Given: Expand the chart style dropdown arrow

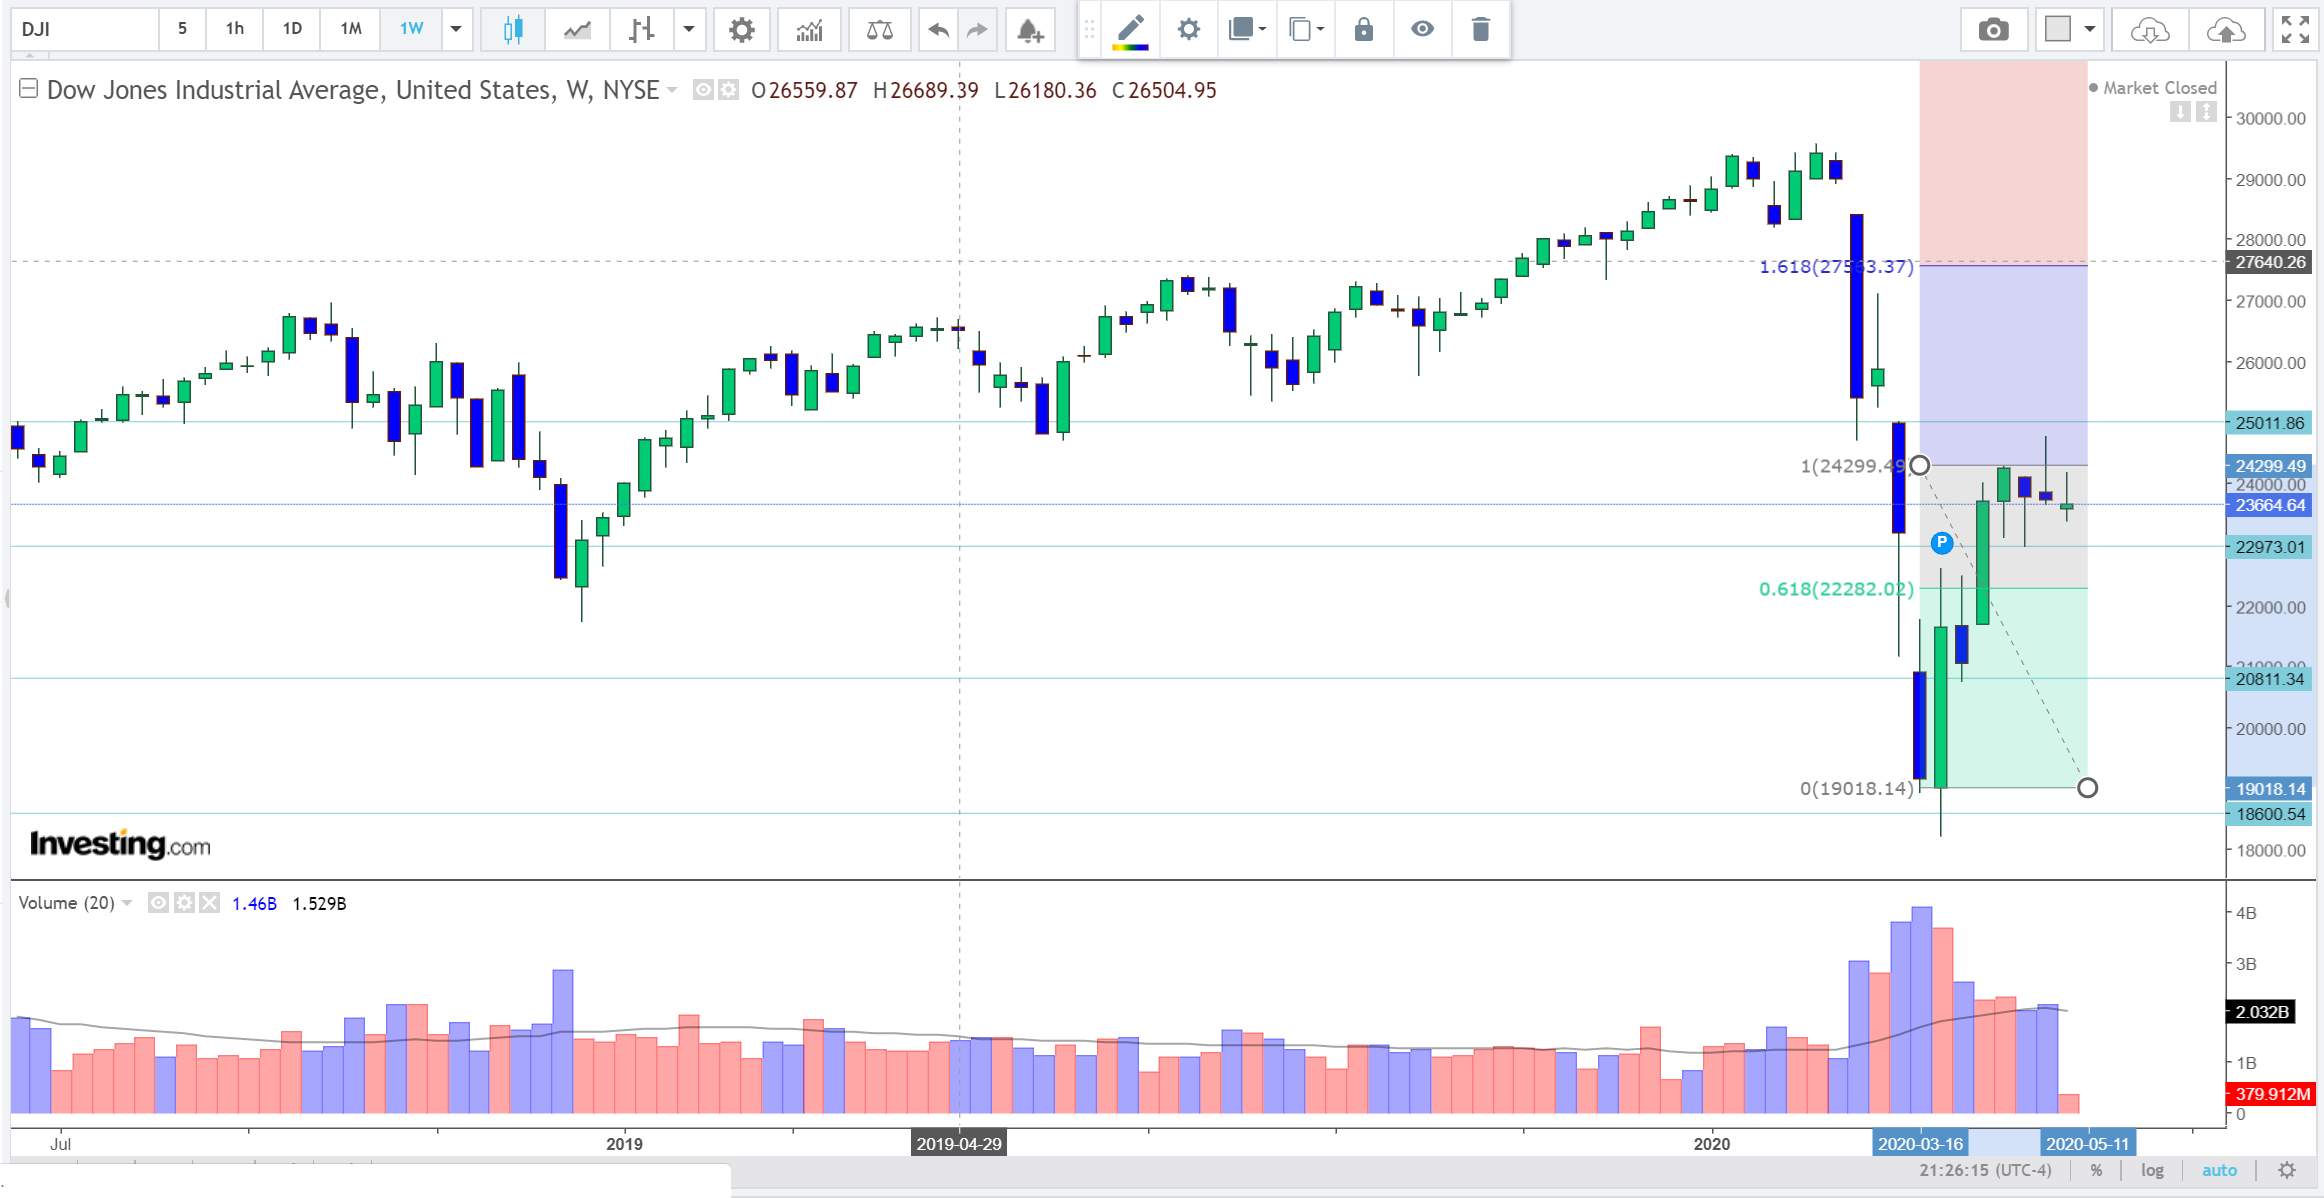Looking at the screenshot, I should pyautogui.click(x=688, y=29).
